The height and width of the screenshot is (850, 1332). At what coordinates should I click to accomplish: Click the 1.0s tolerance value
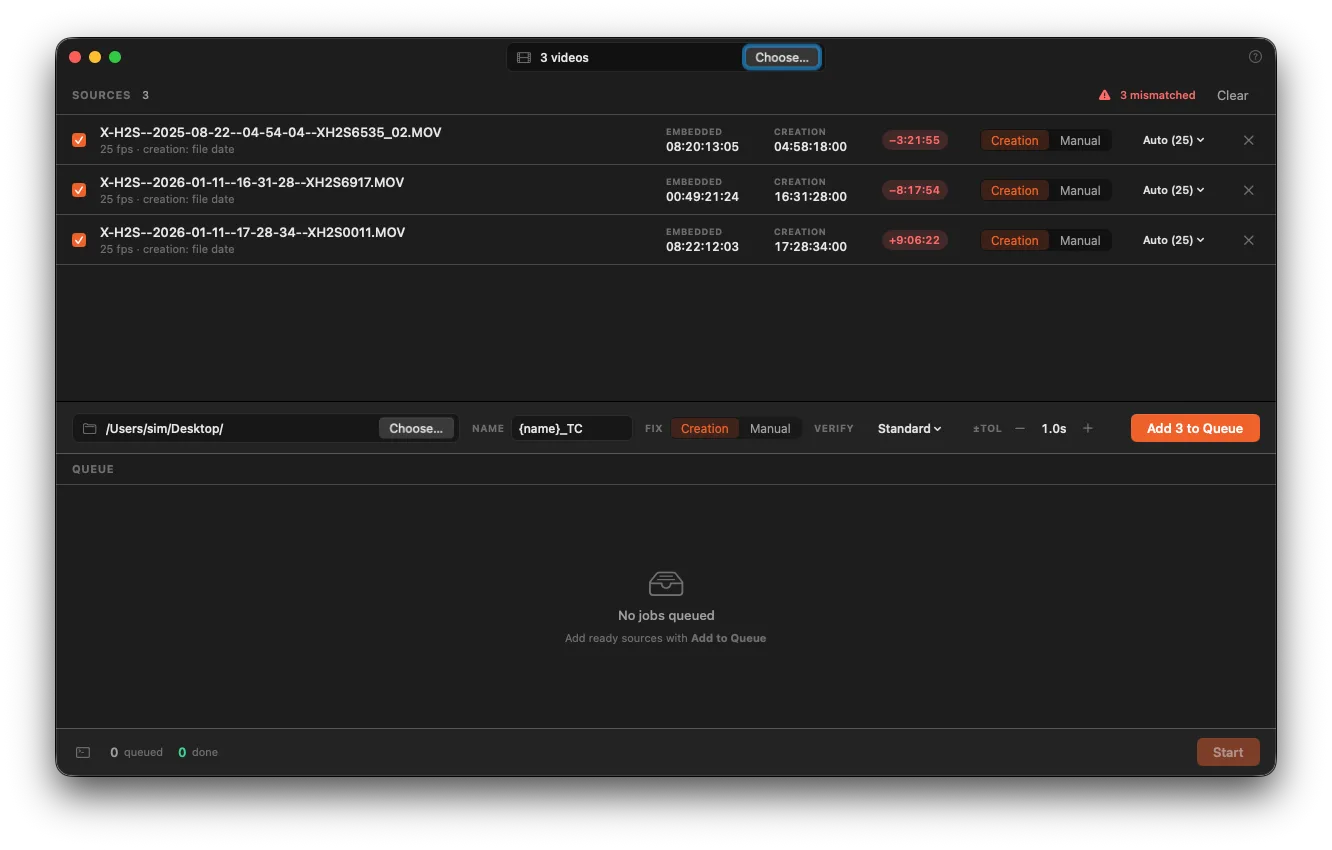pyautogui.click(x=1054, y=428)
